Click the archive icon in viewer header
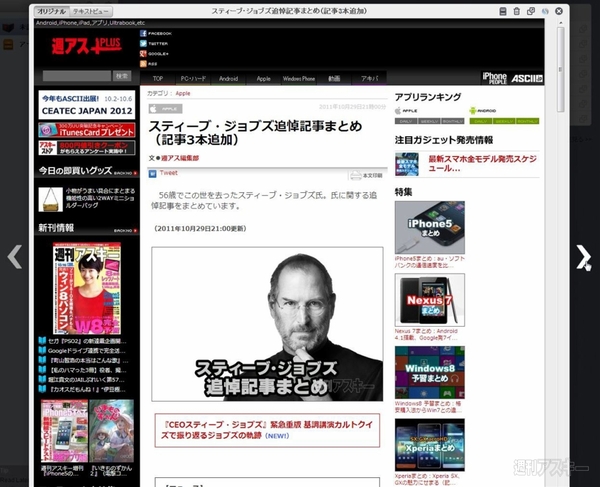Viewport: 600px width, 487px height. [503, 11]
